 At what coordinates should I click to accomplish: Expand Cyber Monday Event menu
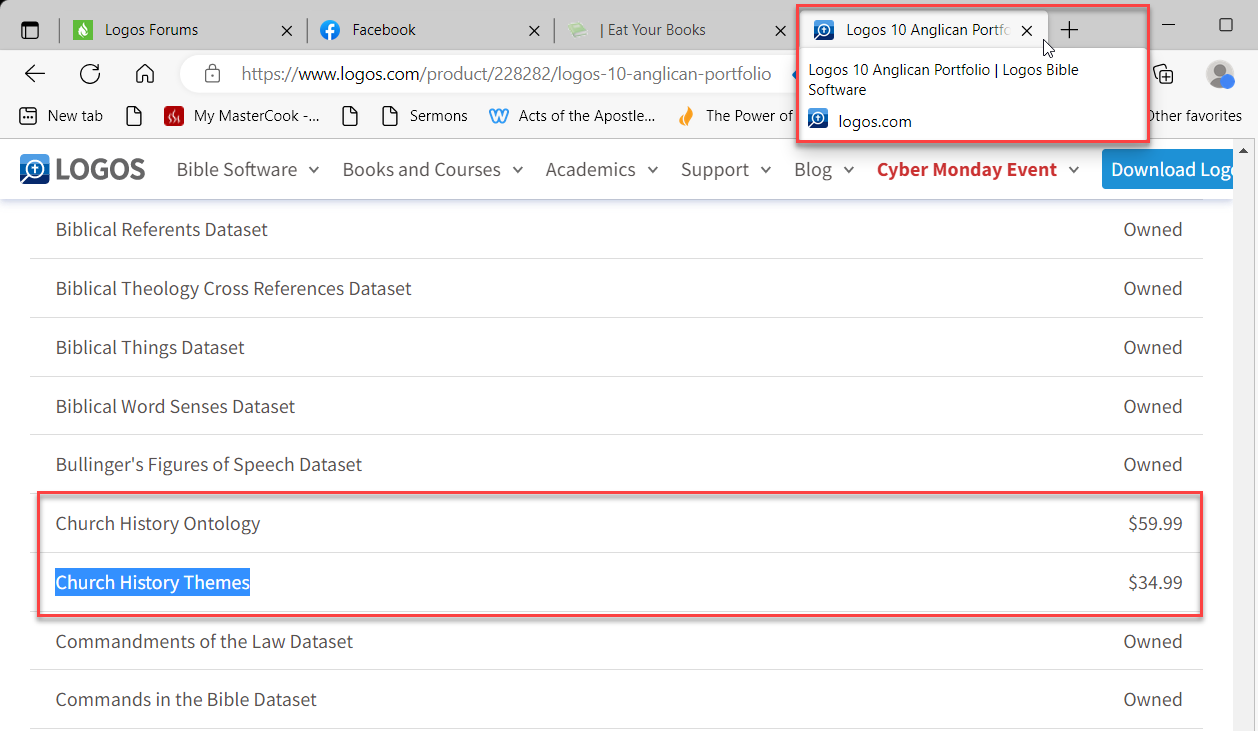(x=978, y=170)
